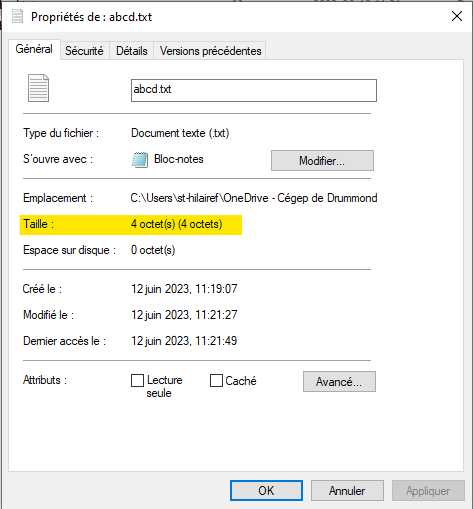Select the Versions précédentes tab
Screen dimensions: 473x509
[x=210, y=51]
